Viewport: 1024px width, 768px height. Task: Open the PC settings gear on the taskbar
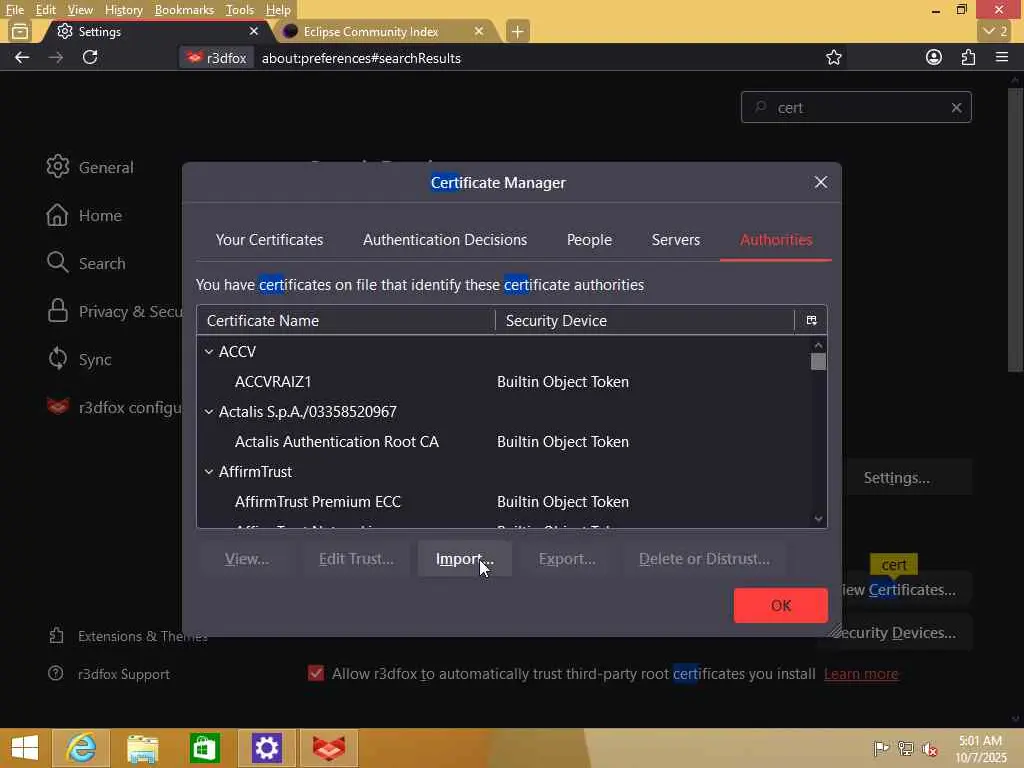tap(266, 748)
